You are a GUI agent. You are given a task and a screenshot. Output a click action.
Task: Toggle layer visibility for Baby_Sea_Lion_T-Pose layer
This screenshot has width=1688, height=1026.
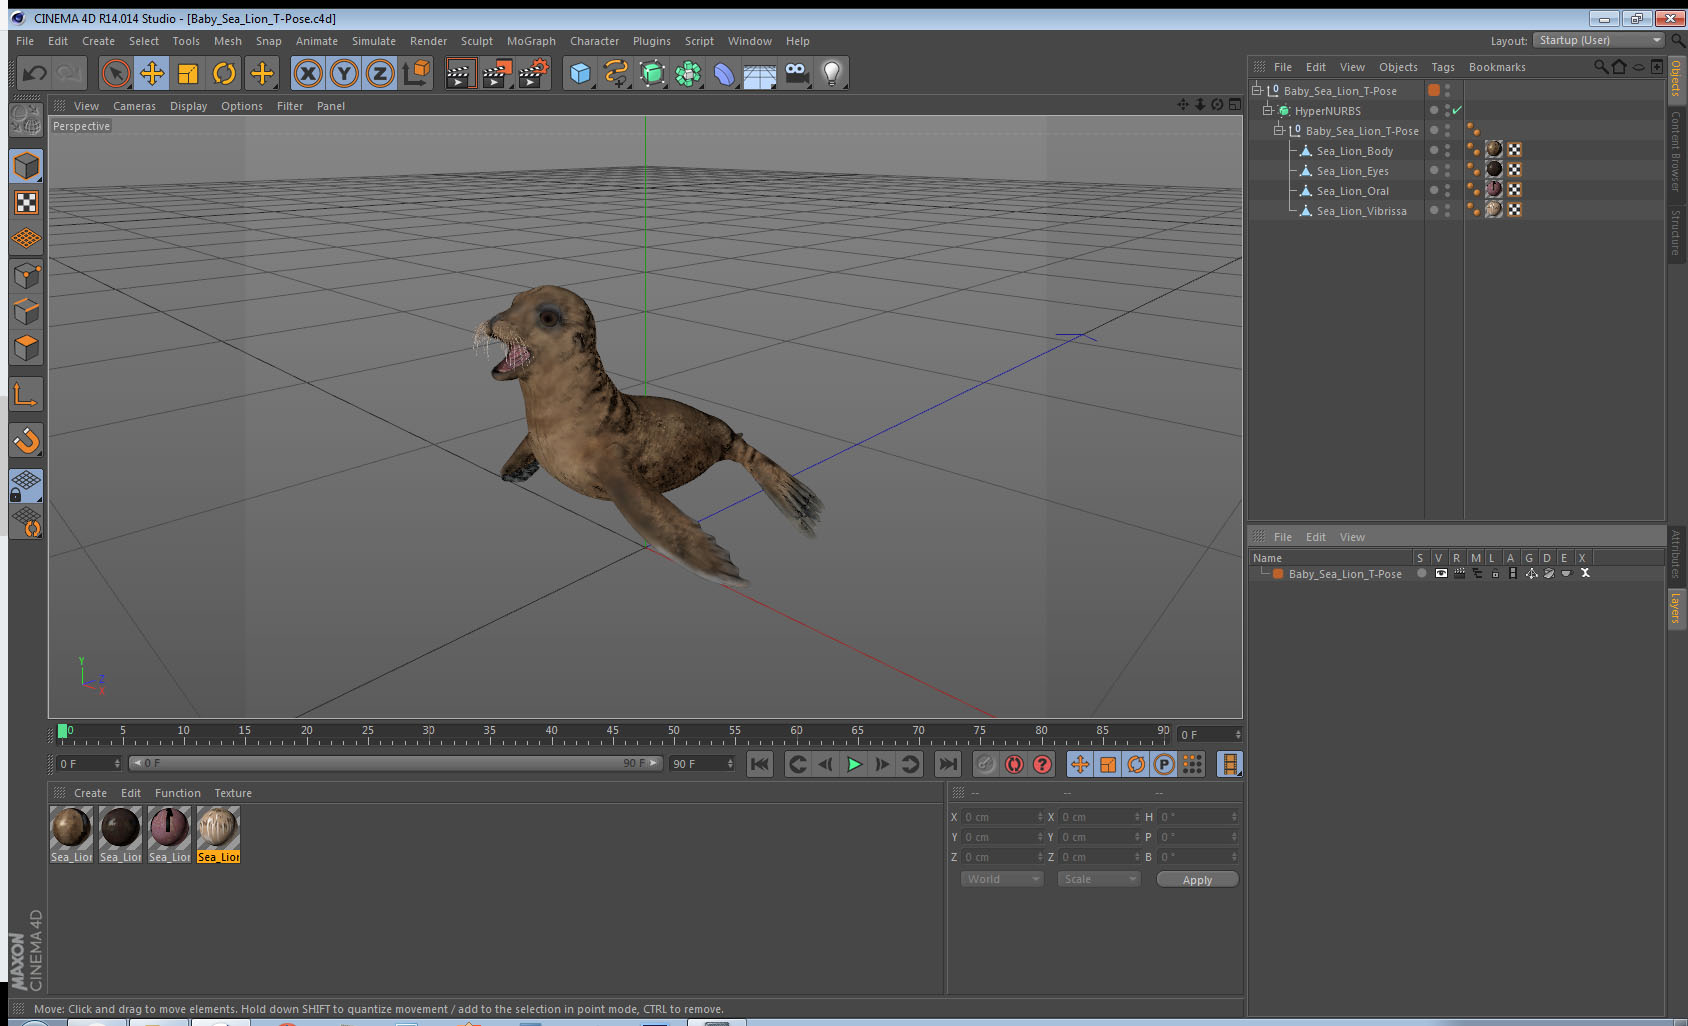1441,574
